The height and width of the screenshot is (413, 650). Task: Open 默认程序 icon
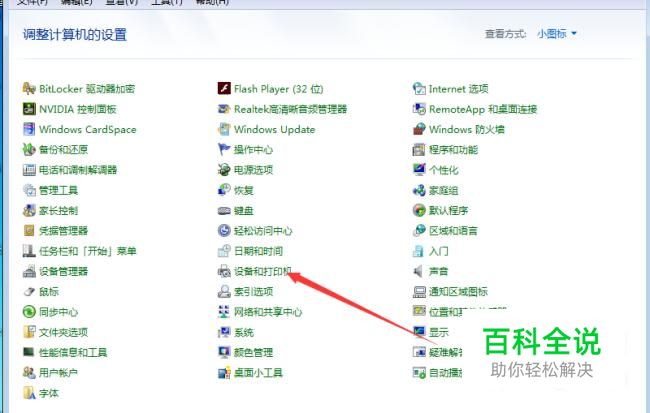pos(419,210)
